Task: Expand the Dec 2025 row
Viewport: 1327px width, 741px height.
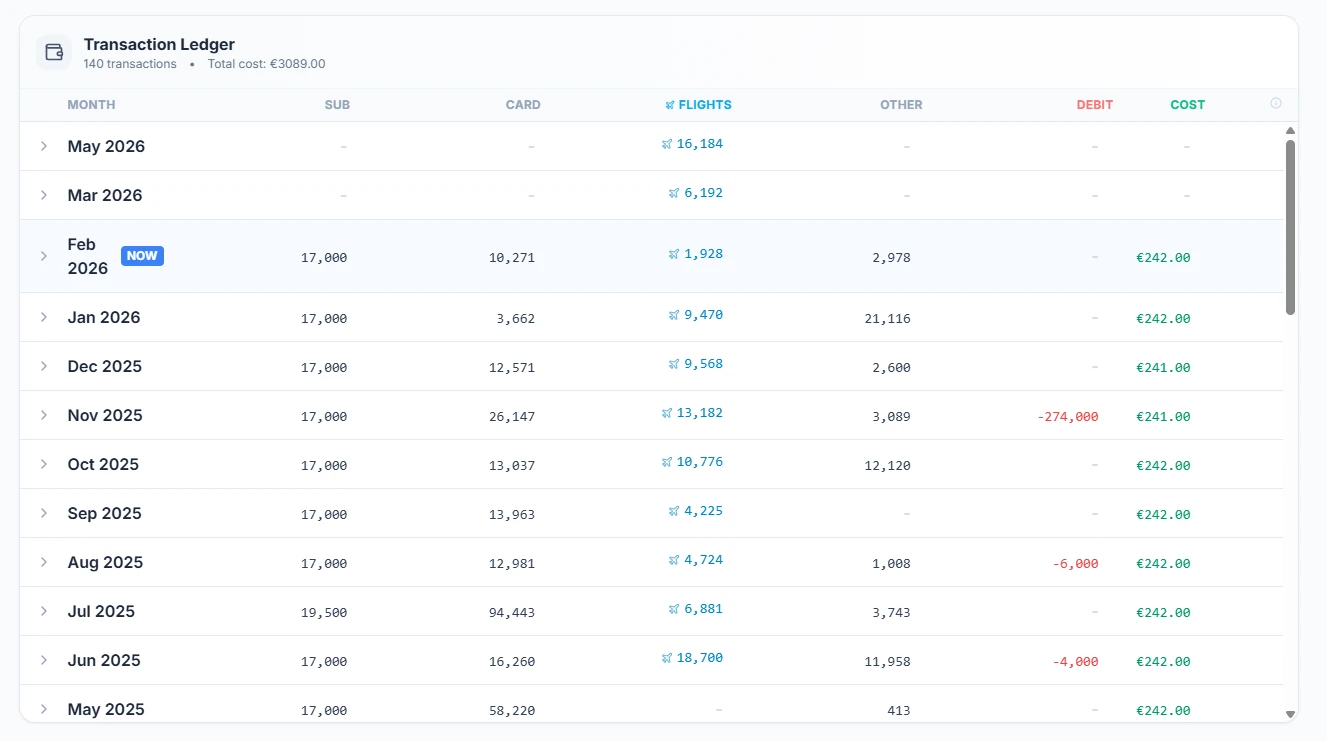Action: [43, 366]
